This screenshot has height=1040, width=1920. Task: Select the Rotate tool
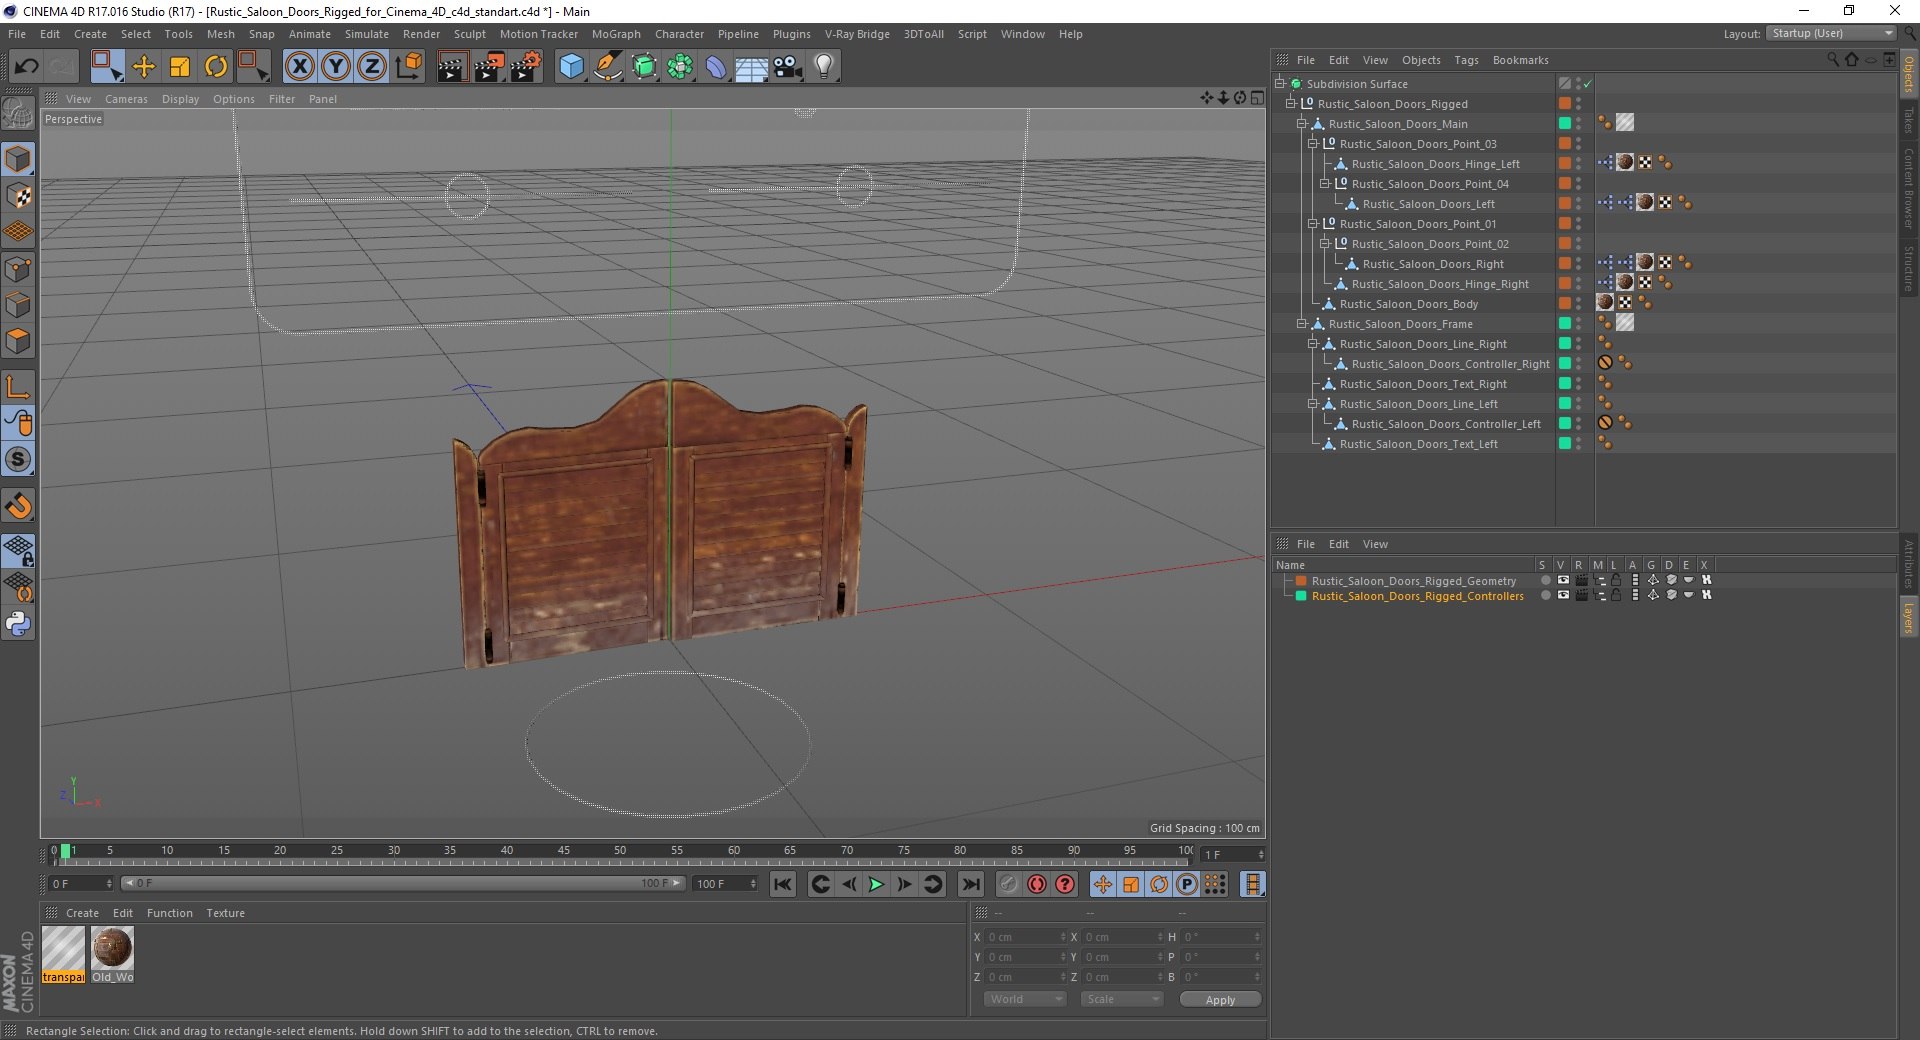coord(216,67)
